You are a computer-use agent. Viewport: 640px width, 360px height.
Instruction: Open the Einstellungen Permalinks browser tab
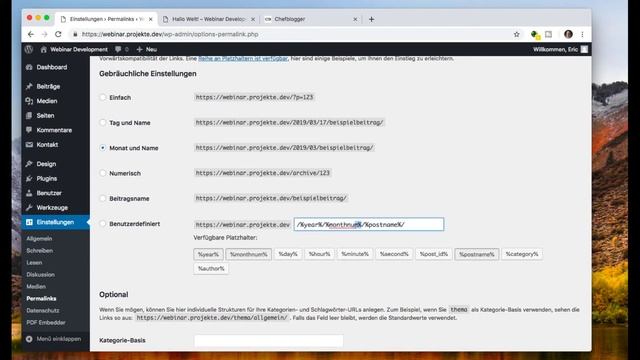[106, 19]
